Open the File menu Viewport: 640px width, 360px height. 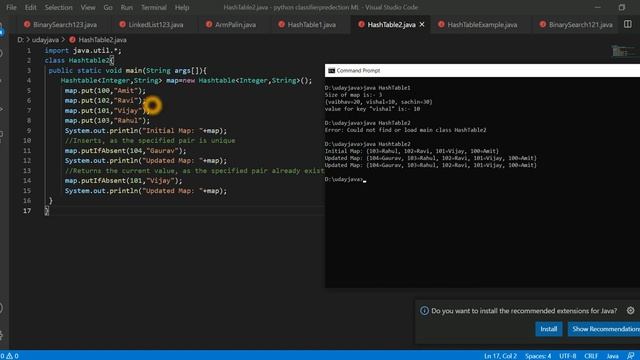(11, 7)
